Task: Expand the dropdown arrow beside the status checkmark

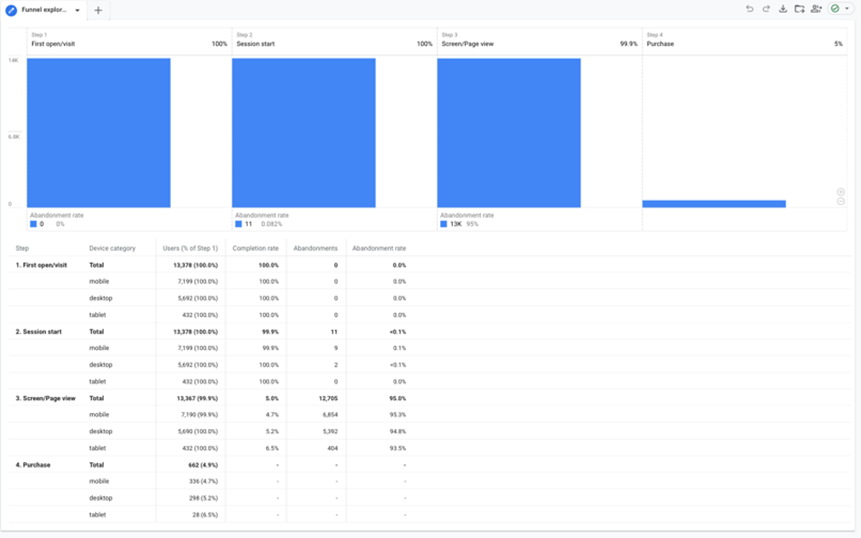Action: click(847, 9)
